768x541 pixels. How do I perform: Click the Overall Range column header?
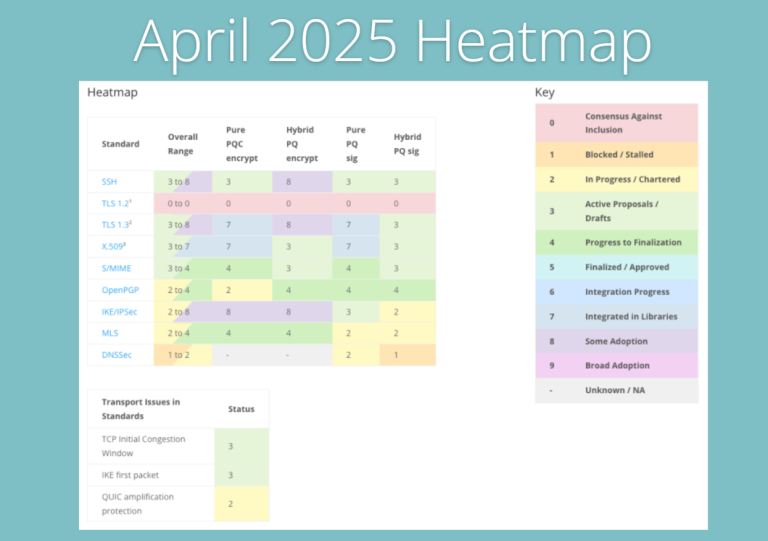coord(182,143)
